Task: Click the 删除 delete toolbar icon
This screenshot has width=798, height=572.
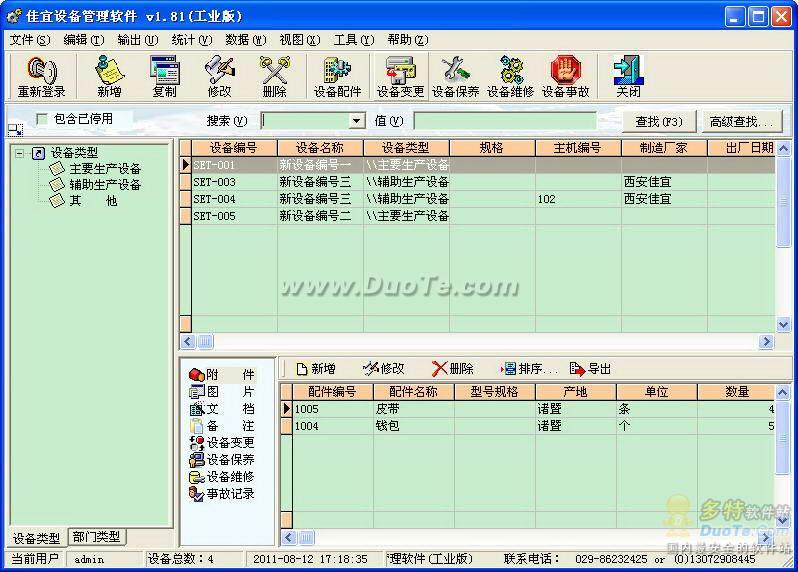Action: pyautogui.click(x=274, y=76)
